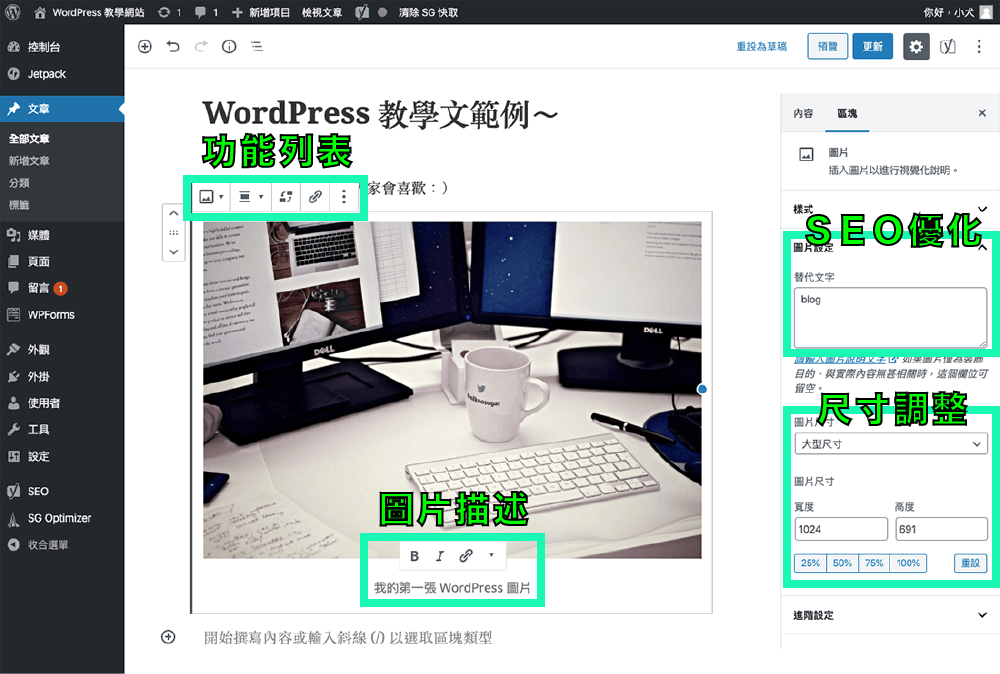Open updates icon in admin bar
The width and height of the screenshot is (1000, 674).
coord(169,12)
